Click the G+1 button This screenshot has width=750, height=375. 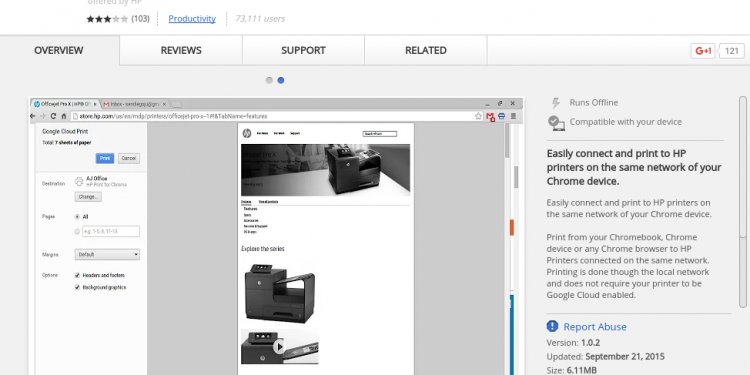click(x=703, y=51)
